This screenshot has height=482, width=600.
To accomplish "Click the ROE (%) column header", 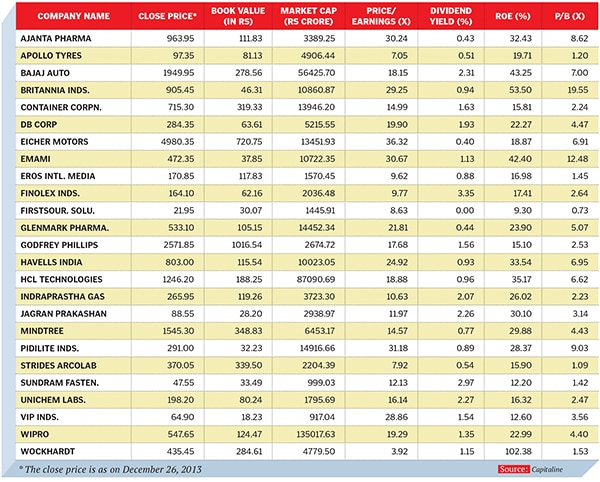I will pos(520,16).
